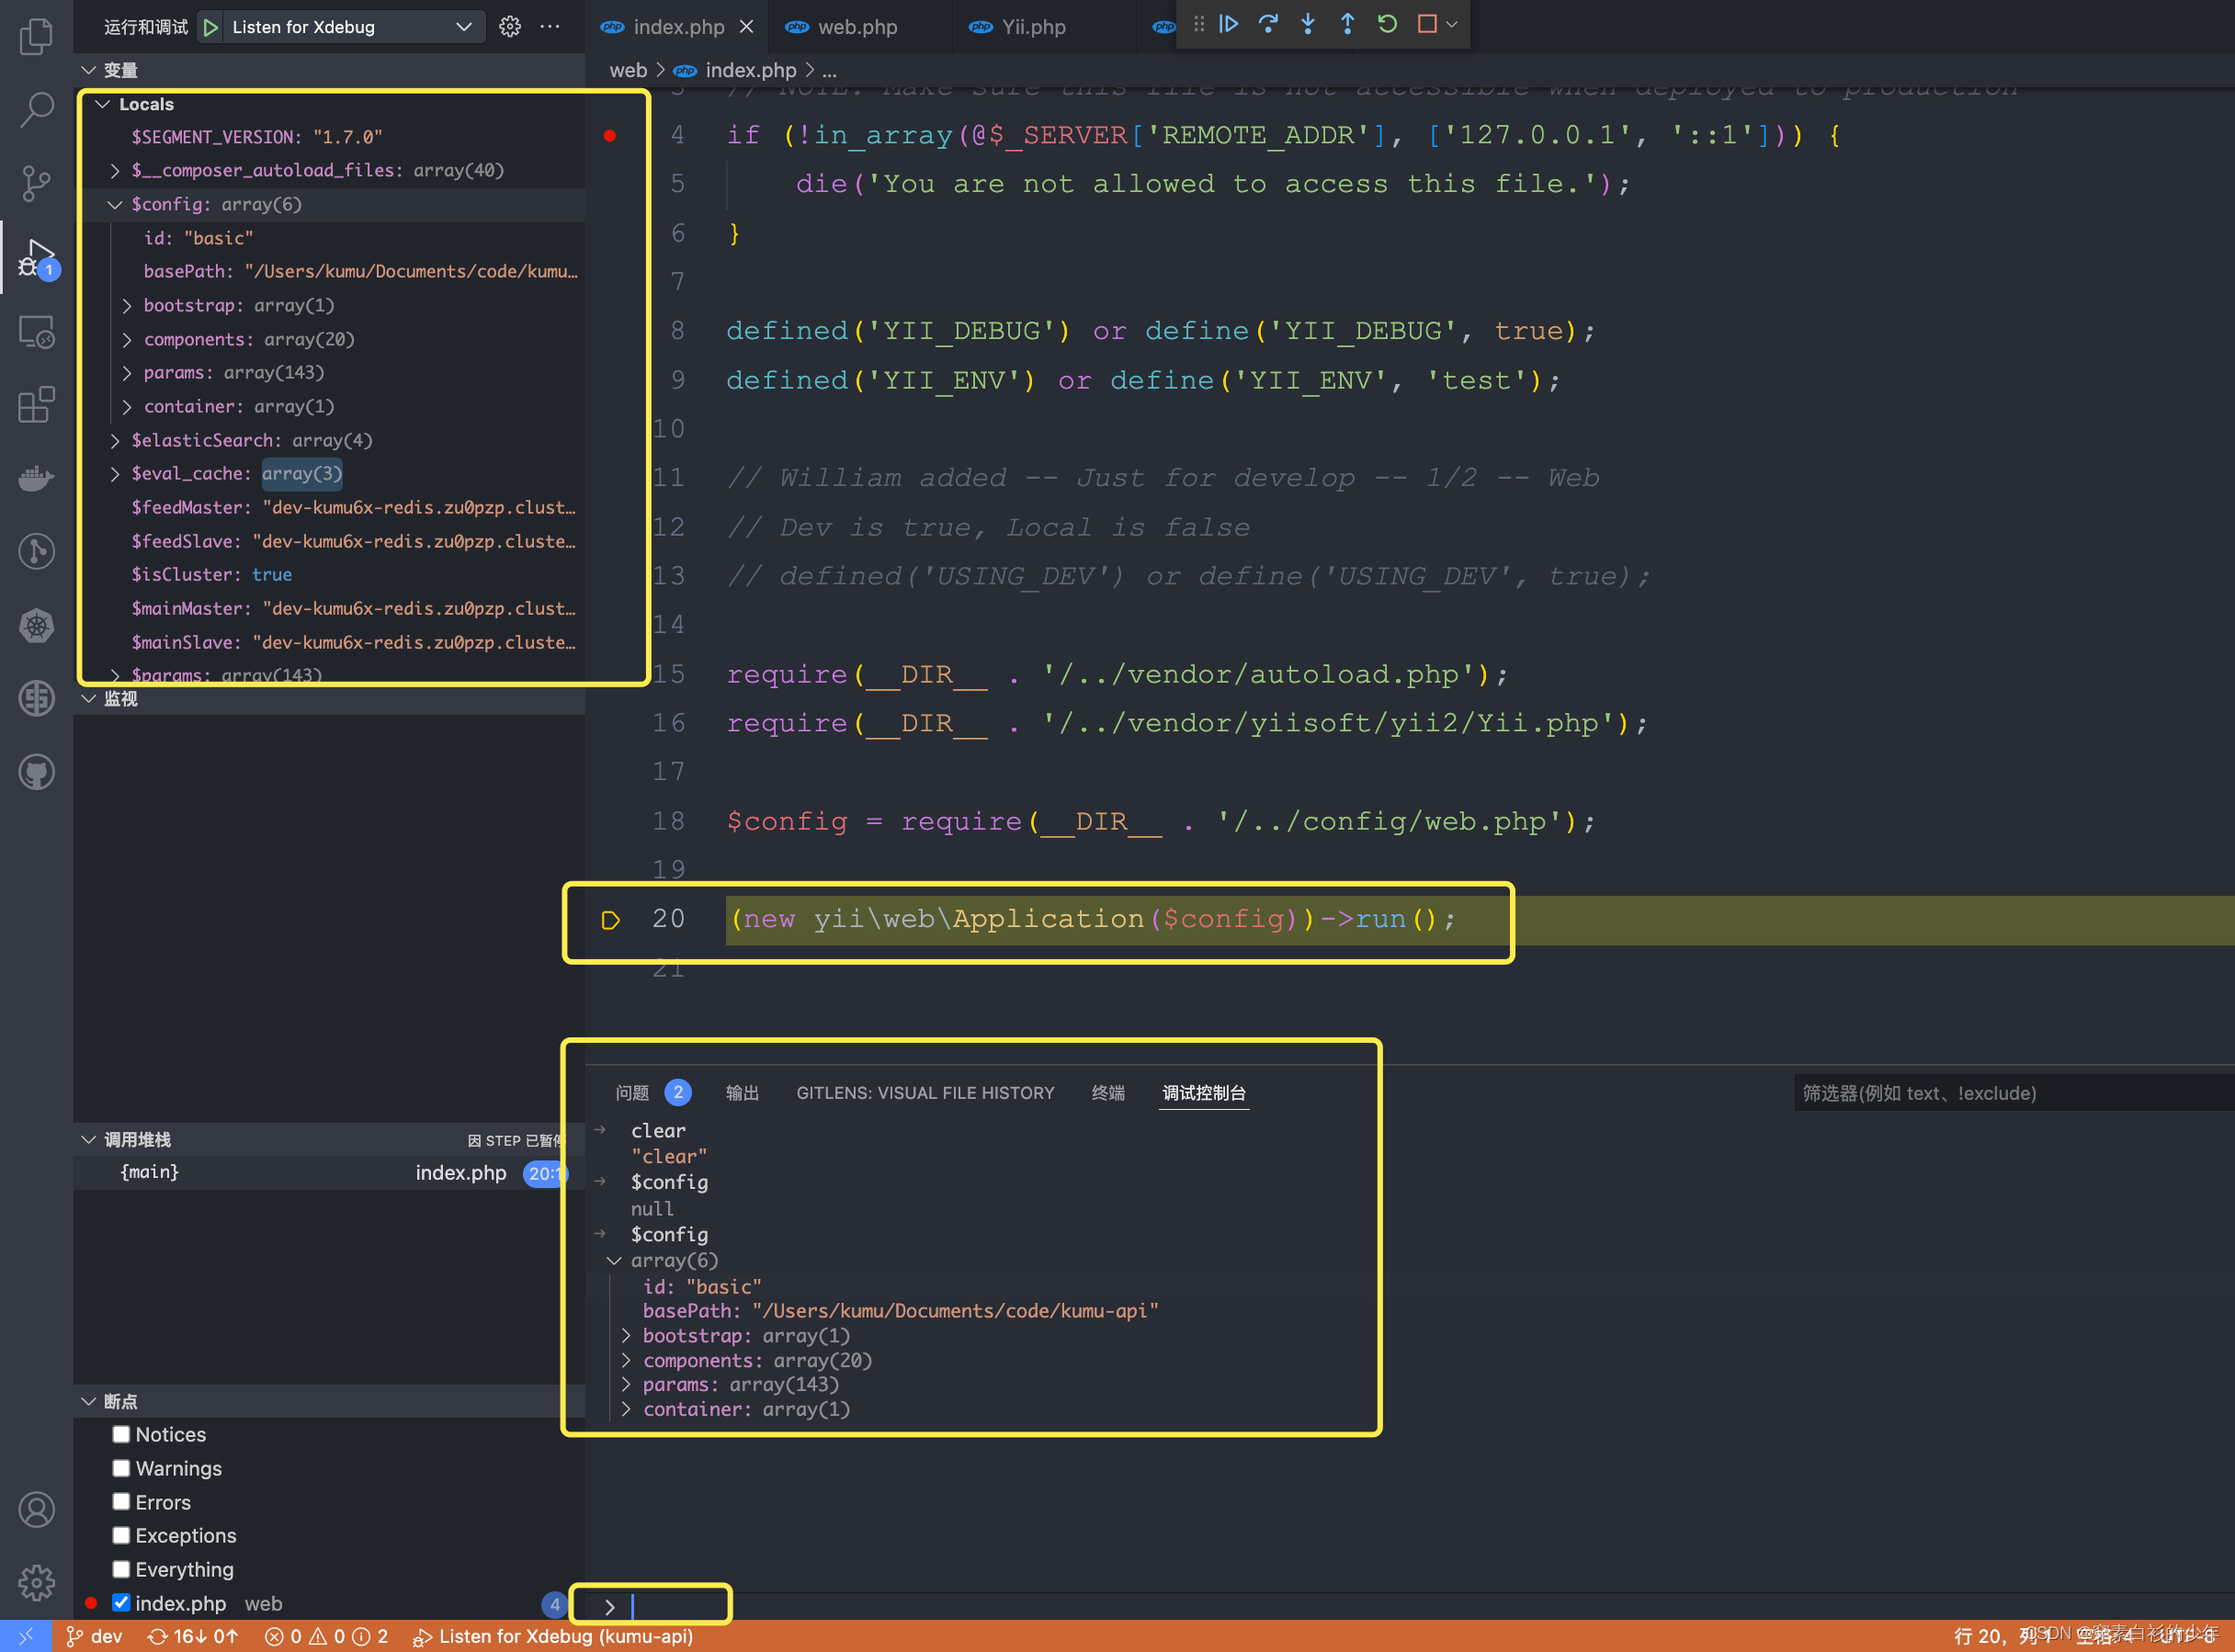Click the dev branch in status bar
The height and width of the screenshot is (1652, 2235).
pyautogui.click(x=95, y=1636)
